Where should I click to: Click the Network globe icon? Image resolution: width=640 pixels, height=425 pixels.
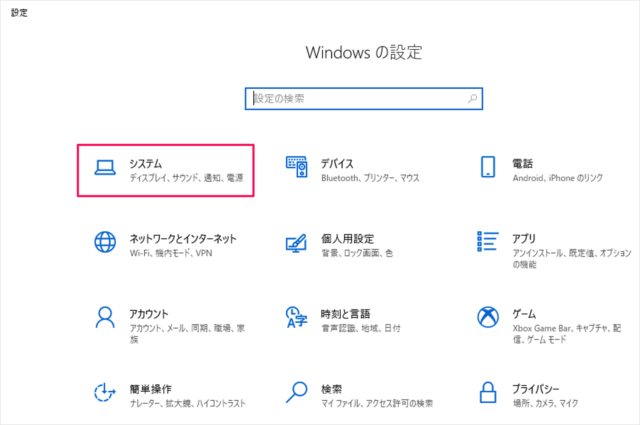tap(105, 242)
